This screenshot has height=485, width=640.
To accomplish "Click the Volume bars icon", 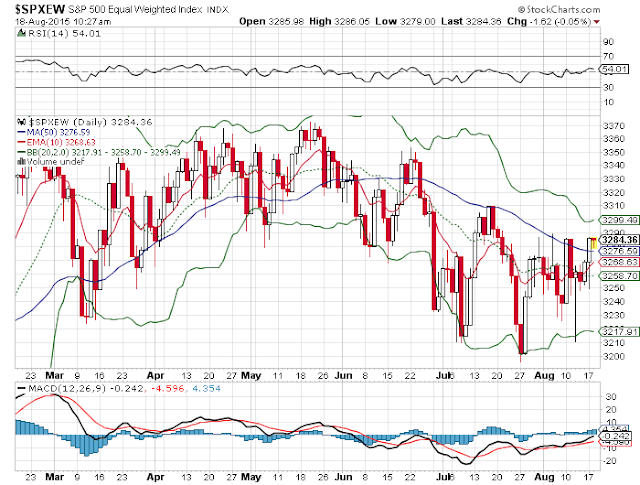I will 21,162.
